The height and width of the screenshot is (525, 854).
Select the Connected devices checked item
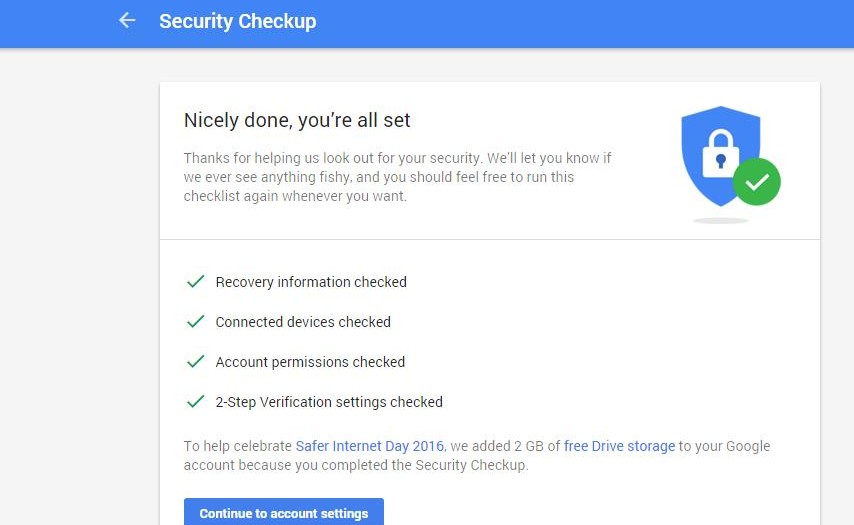click(303, 322)
